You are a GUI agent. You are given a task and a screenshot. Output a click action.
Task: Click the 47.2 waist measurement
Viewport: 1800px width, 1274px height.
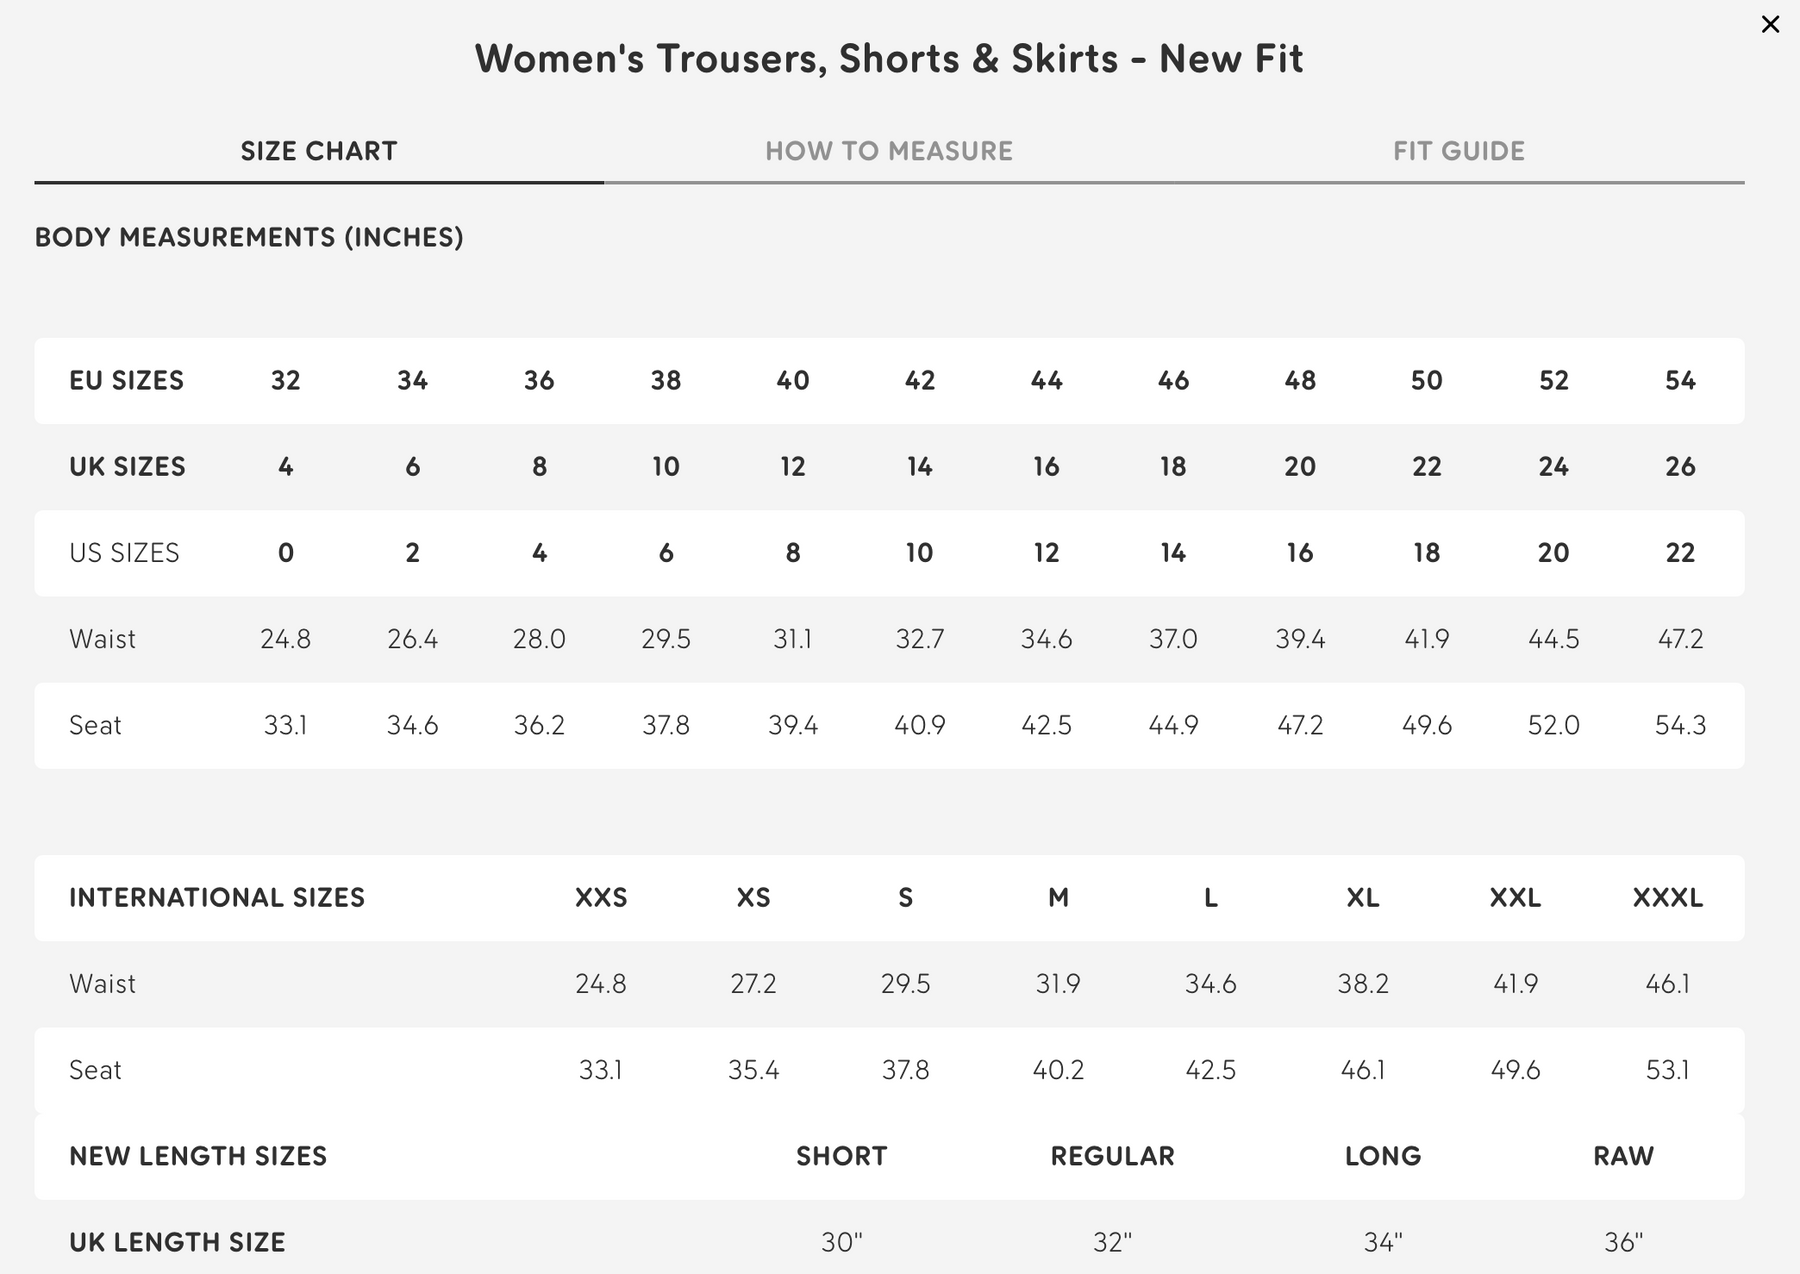1680,639
